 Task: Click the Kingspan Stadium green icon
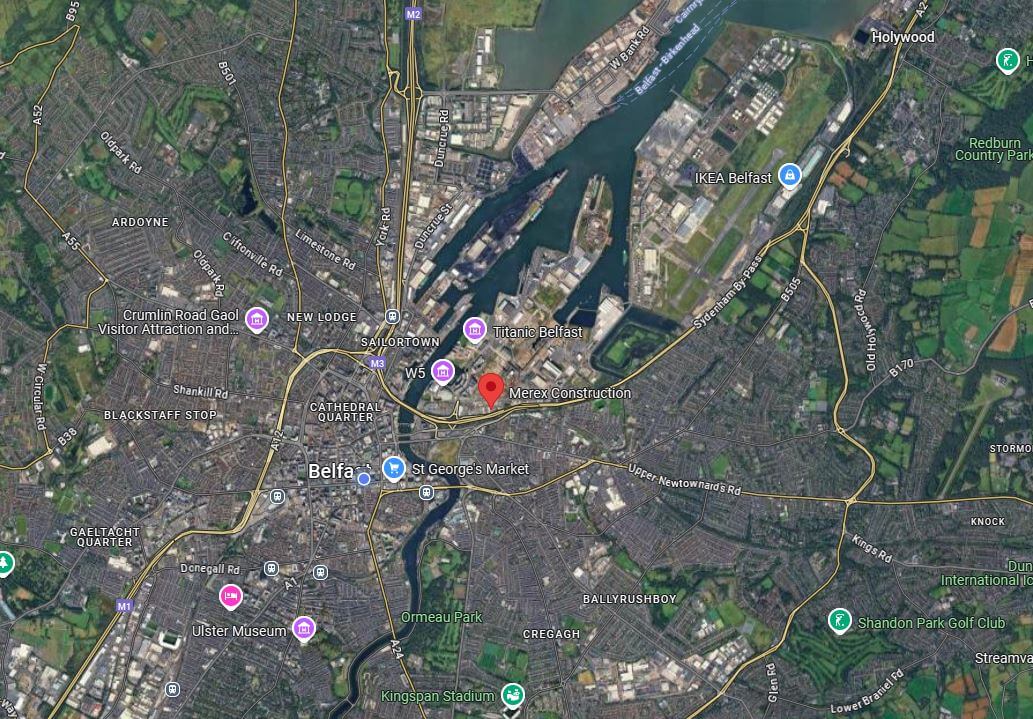[513, 695]
